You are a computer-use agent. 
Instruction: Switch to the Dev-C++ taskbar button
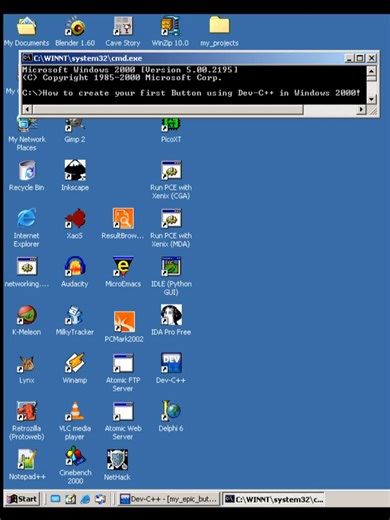[x=168, y=499]
